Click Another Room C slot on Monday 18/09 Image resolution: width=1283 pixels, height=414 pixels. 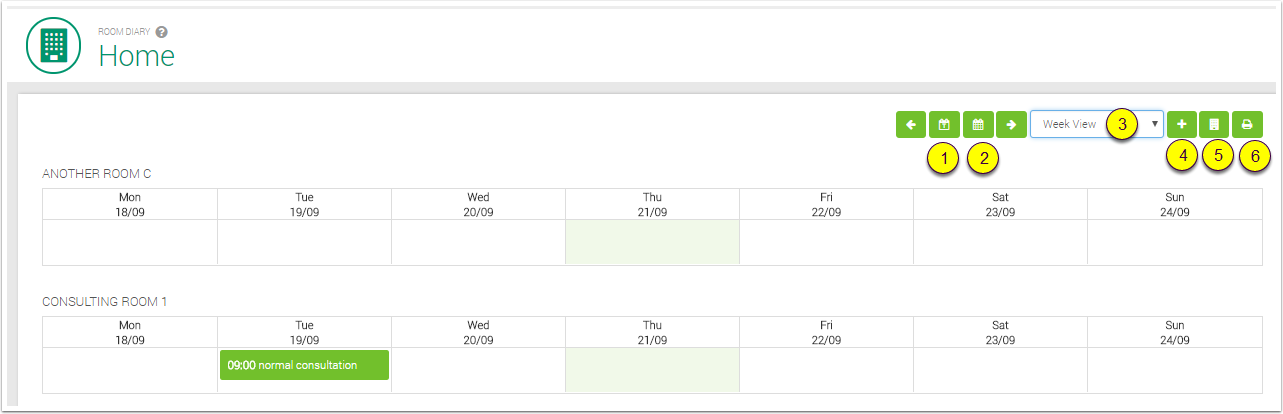pos(130,242)
